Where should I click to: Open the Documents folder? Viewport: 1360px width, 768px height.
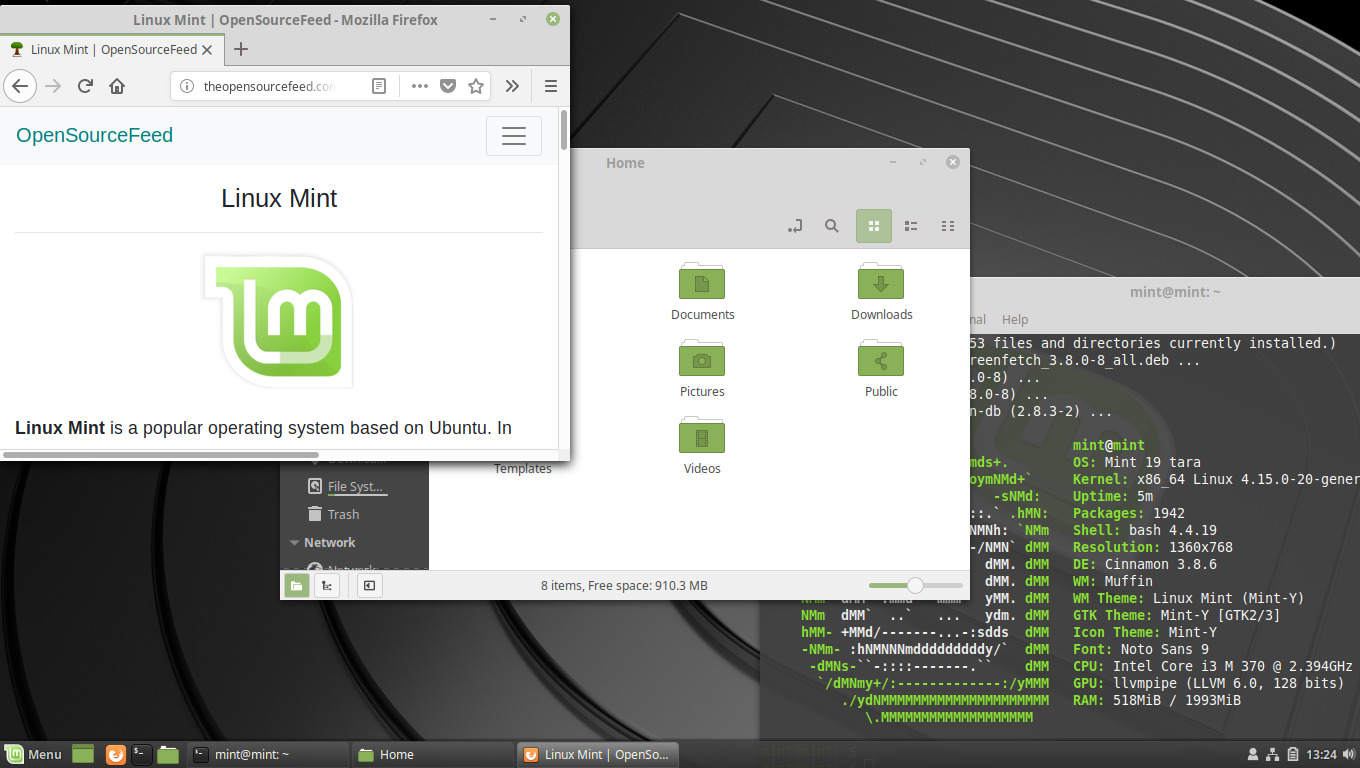[702, 291]
